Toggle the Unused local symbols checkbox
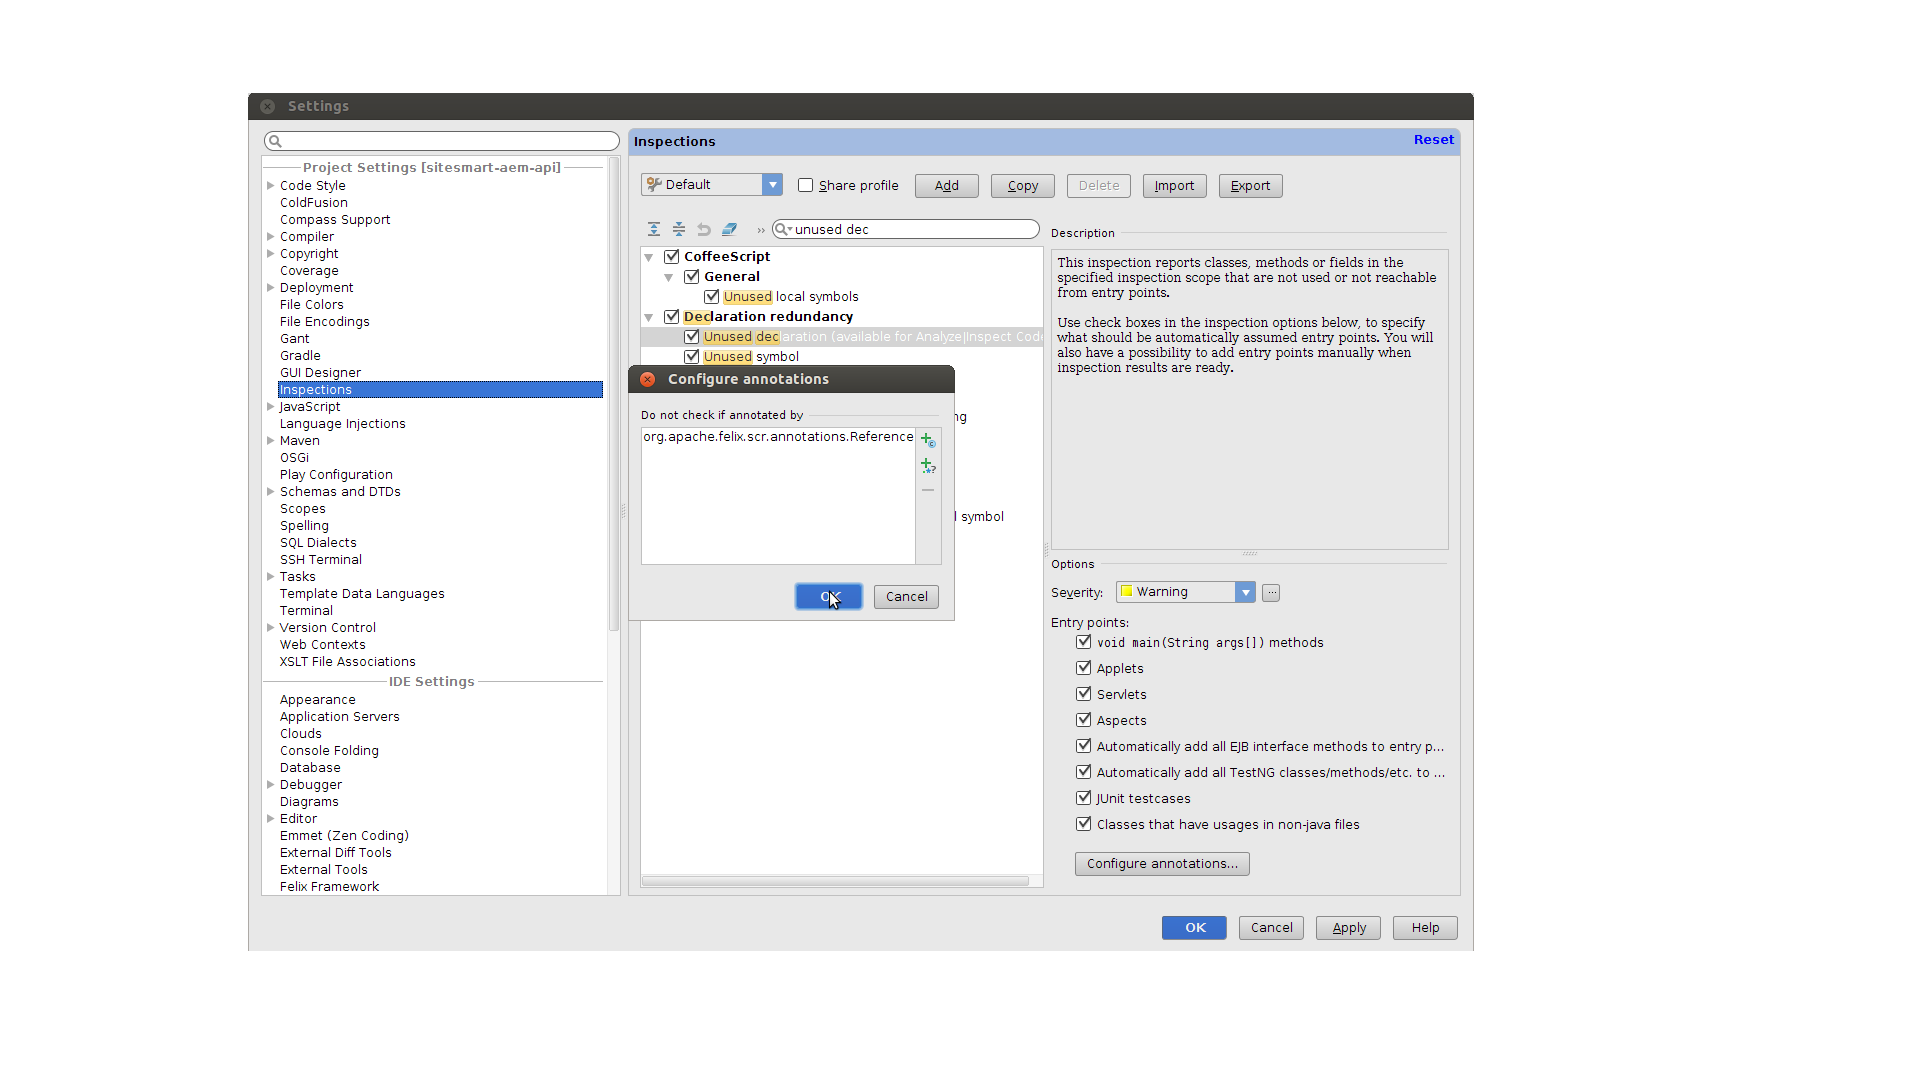This screenshot has width=1920, height=1080. 712,297
